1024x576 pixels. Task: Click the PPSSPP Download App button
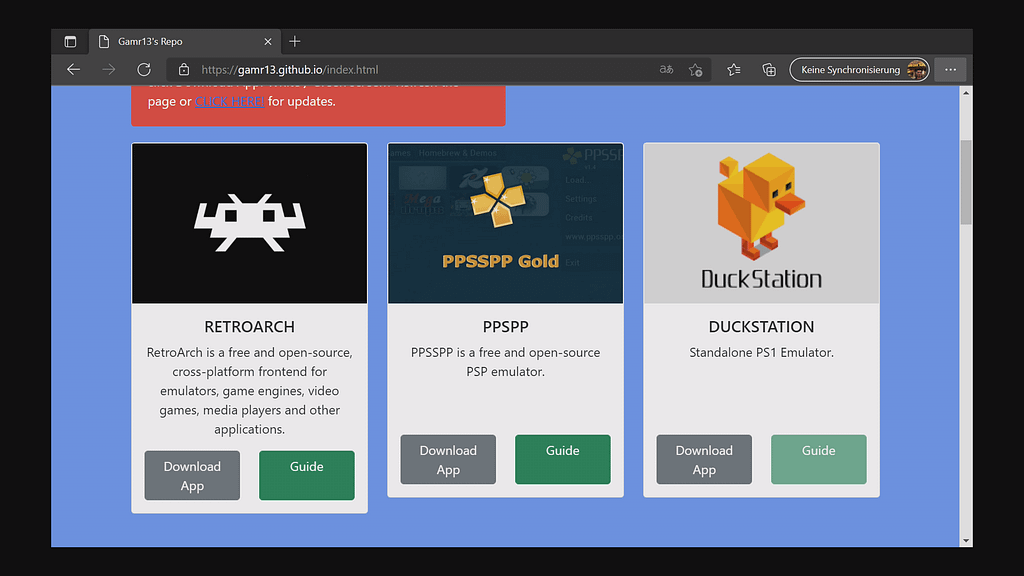pos(448,460)
